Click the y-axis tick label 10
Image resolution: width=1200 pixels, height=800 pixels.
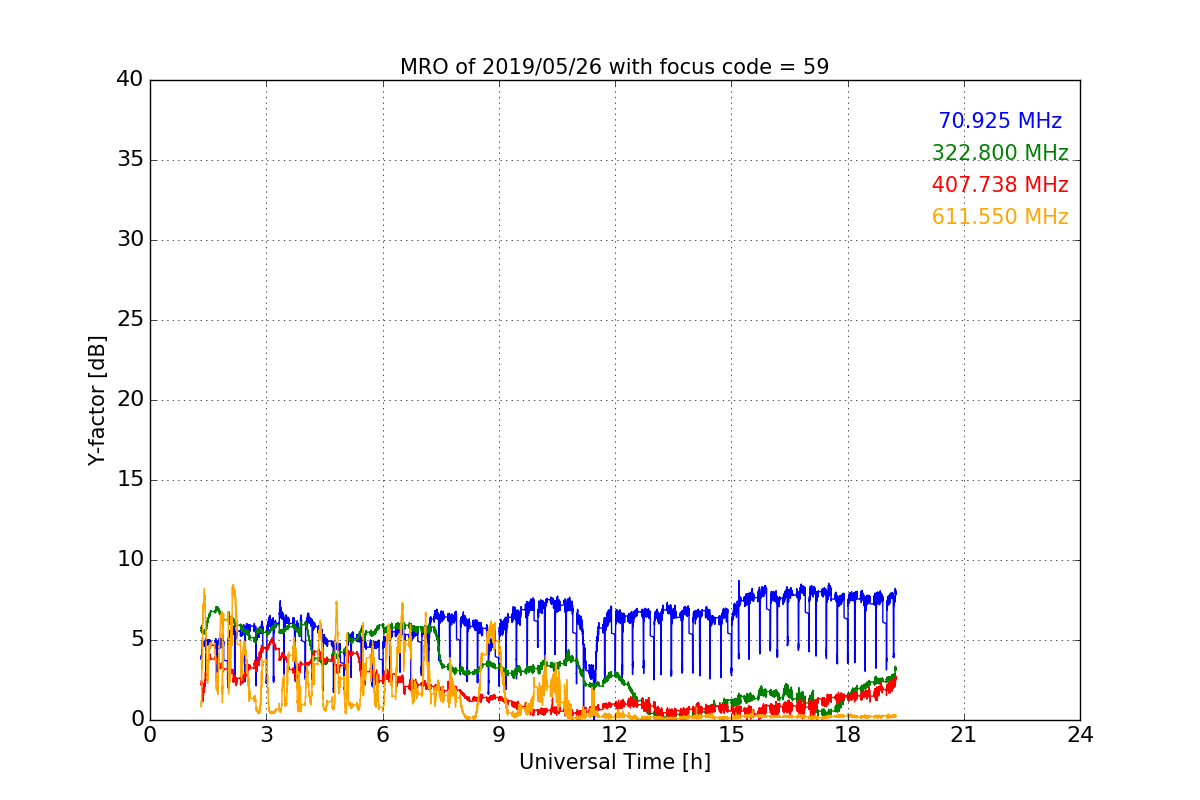(x=130, y=560)
